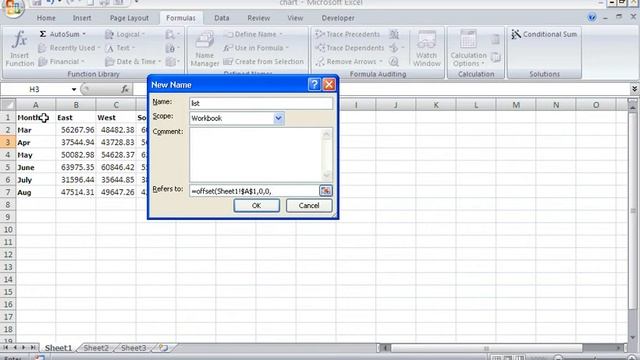Switch to the Data tab

pyautogui.click(x=222, y=18)
